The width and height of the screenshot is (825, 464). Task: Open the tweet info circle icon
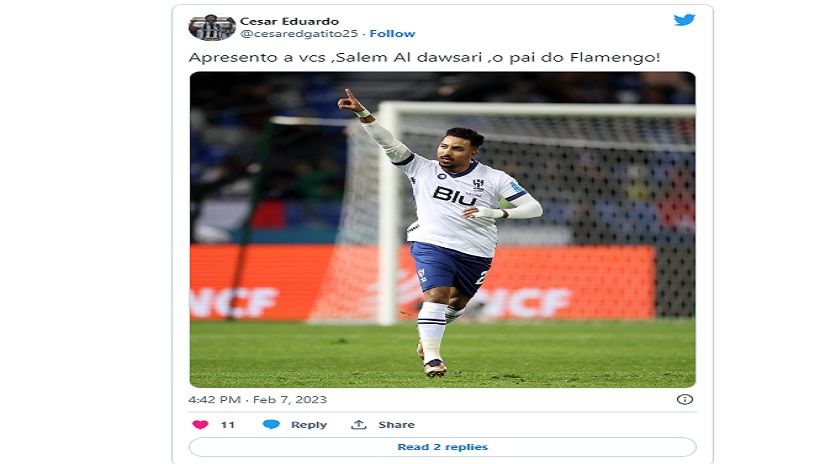(685, 399)
